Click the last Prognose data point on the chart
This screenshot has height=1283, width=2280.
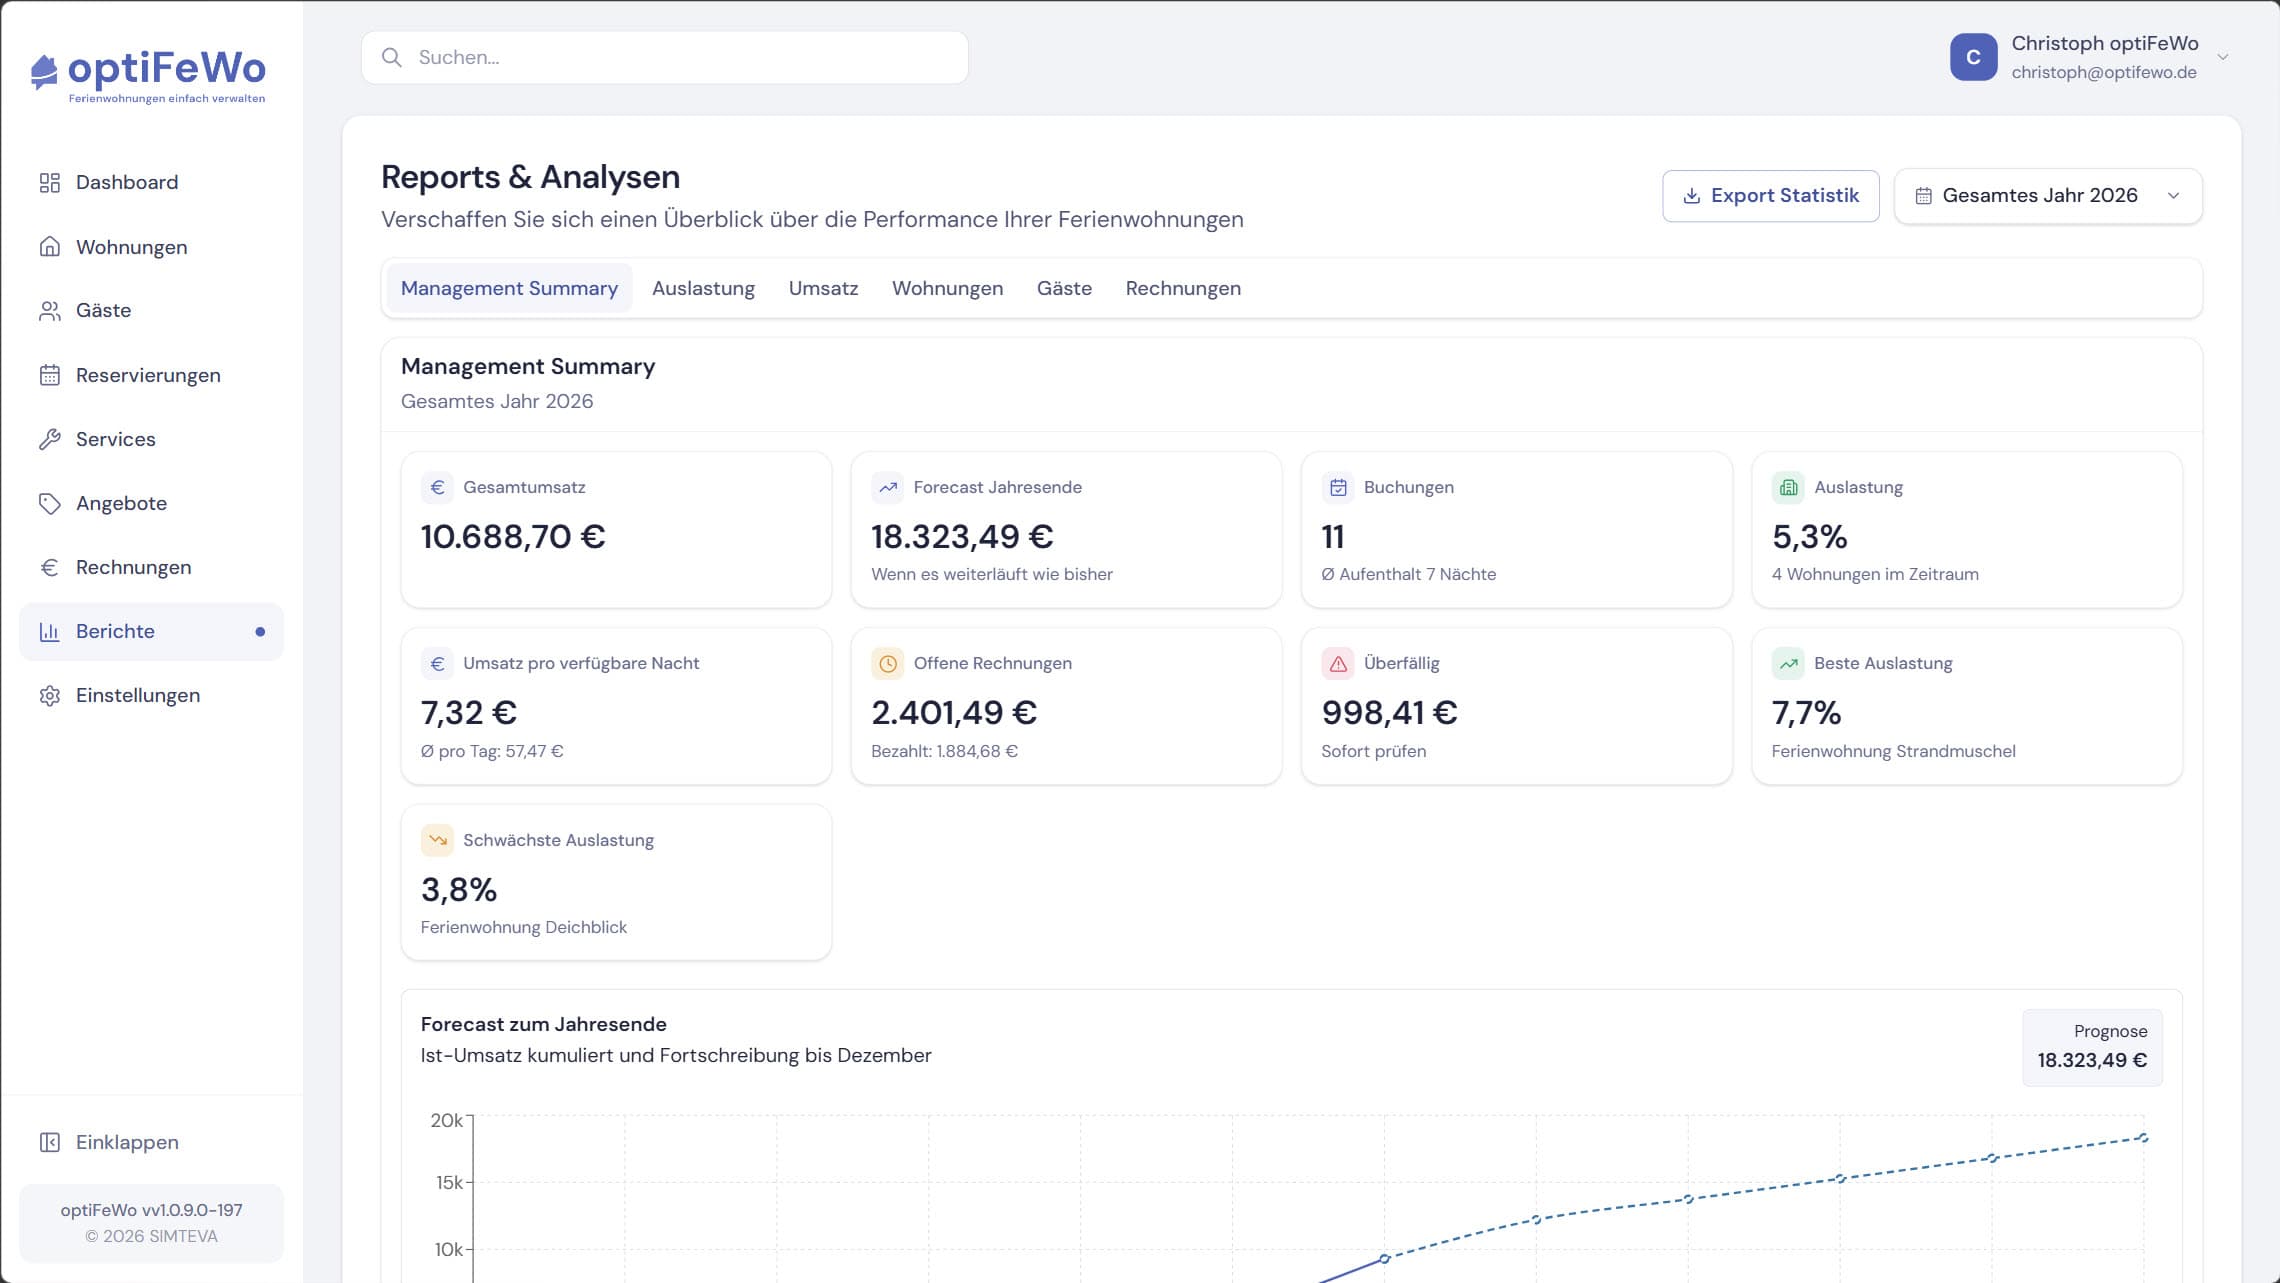tap(2143, 1138)
